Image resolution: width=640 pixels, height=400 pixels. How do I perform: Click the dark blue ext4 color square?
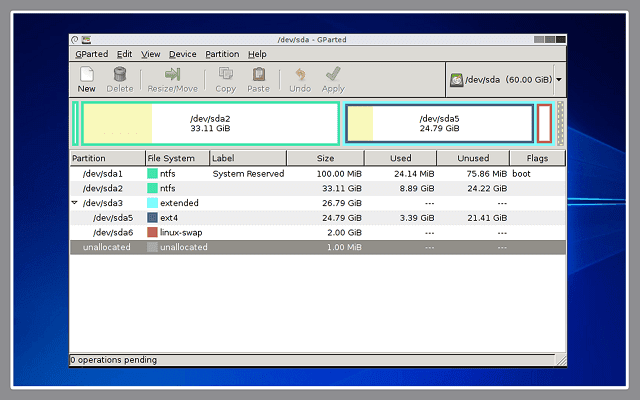tap(152, 218)
